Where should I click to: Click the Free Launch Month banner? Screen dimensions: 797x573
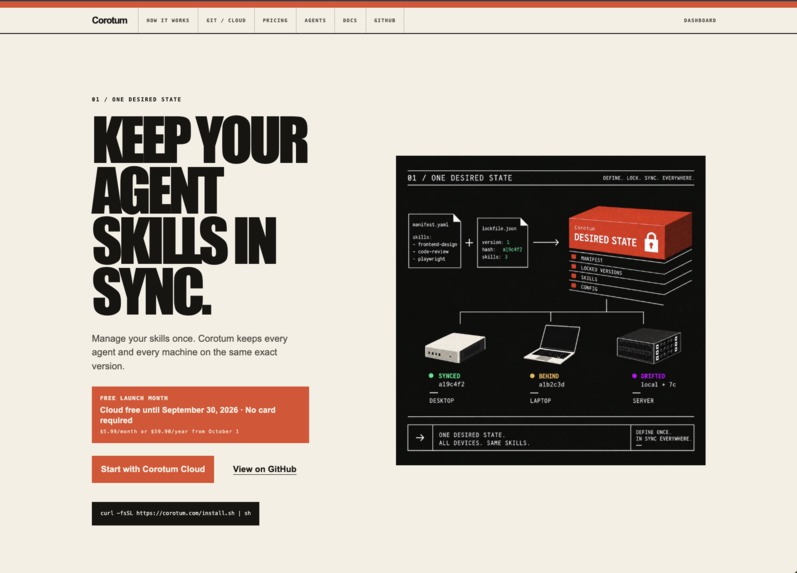click(200, 414)
